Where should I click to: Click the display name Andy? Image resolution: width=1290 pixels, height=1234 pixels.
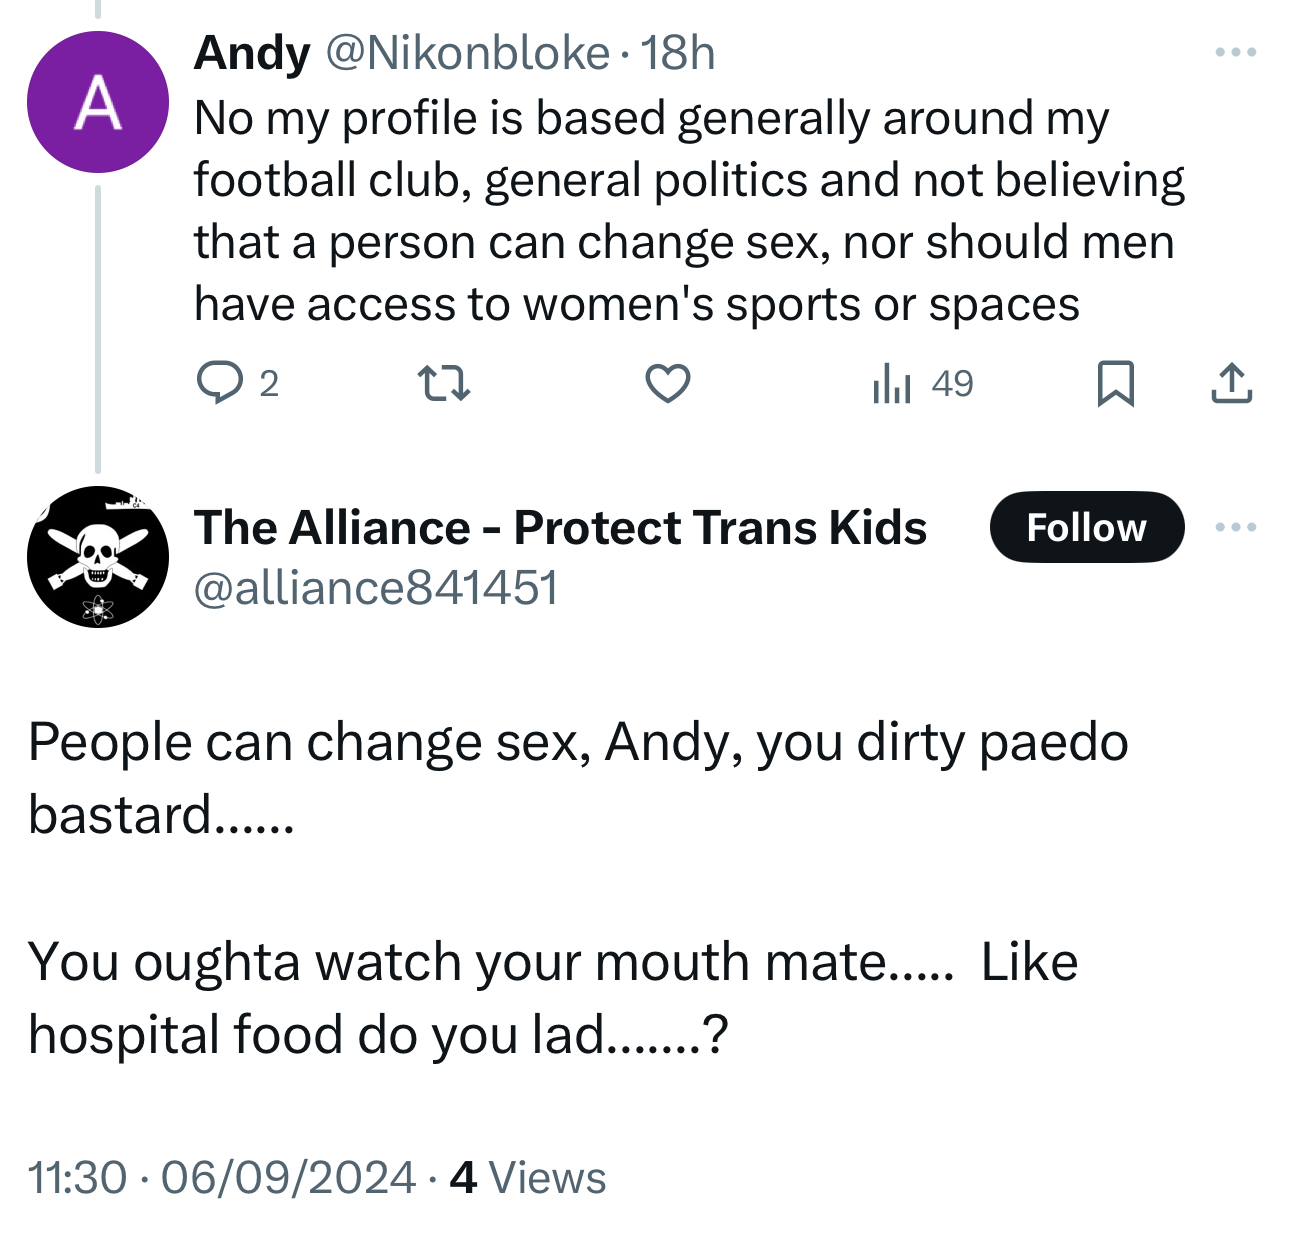pyautogui.click(x=252, y=53)
